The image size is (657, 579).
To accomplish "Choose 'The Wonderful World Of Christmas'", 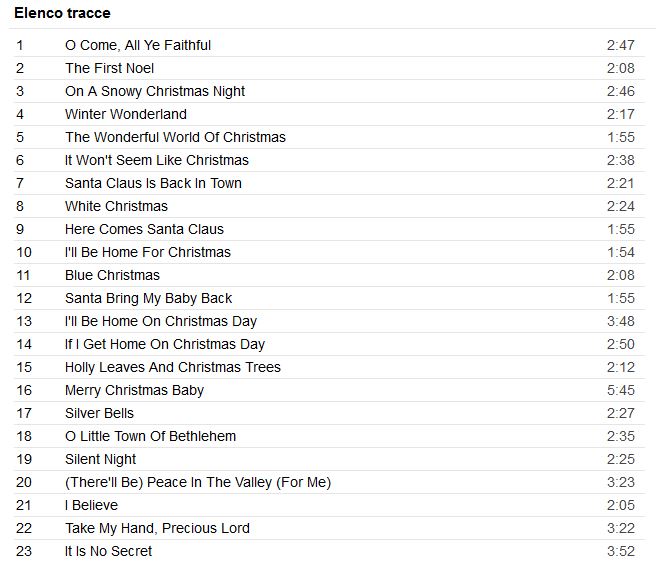I will coord(175,137).
